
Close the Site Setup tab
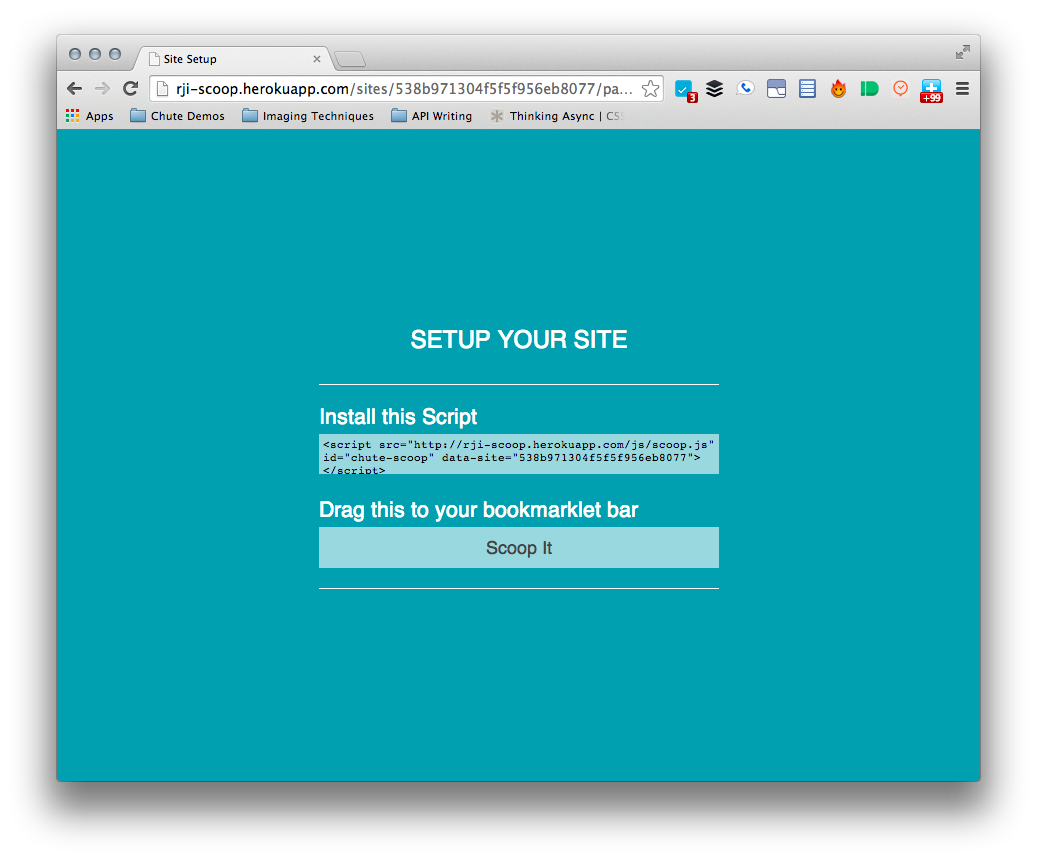point(317,59)
